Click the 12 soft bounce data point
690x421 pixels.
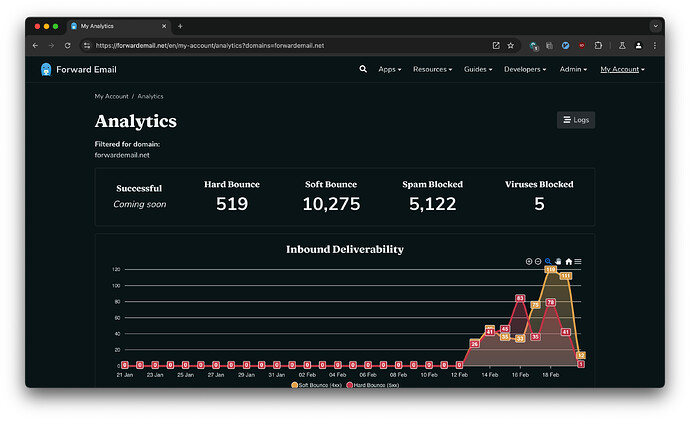[x=581, y=355]
